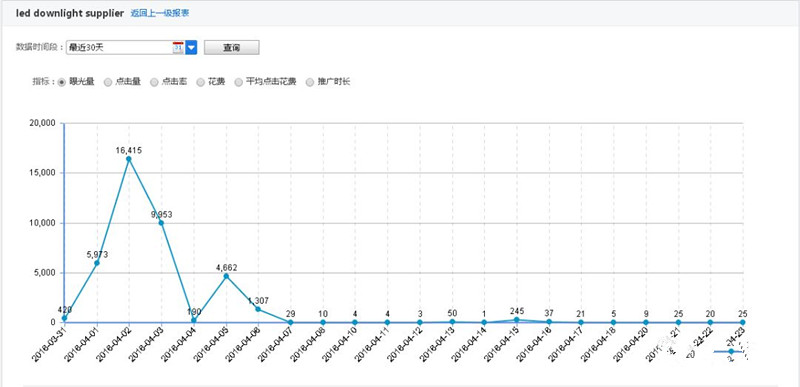The height and width of the screenshot is (387, 800).
Task: Follow the 返回上一级报表 link
Action: tap(160, 13)
